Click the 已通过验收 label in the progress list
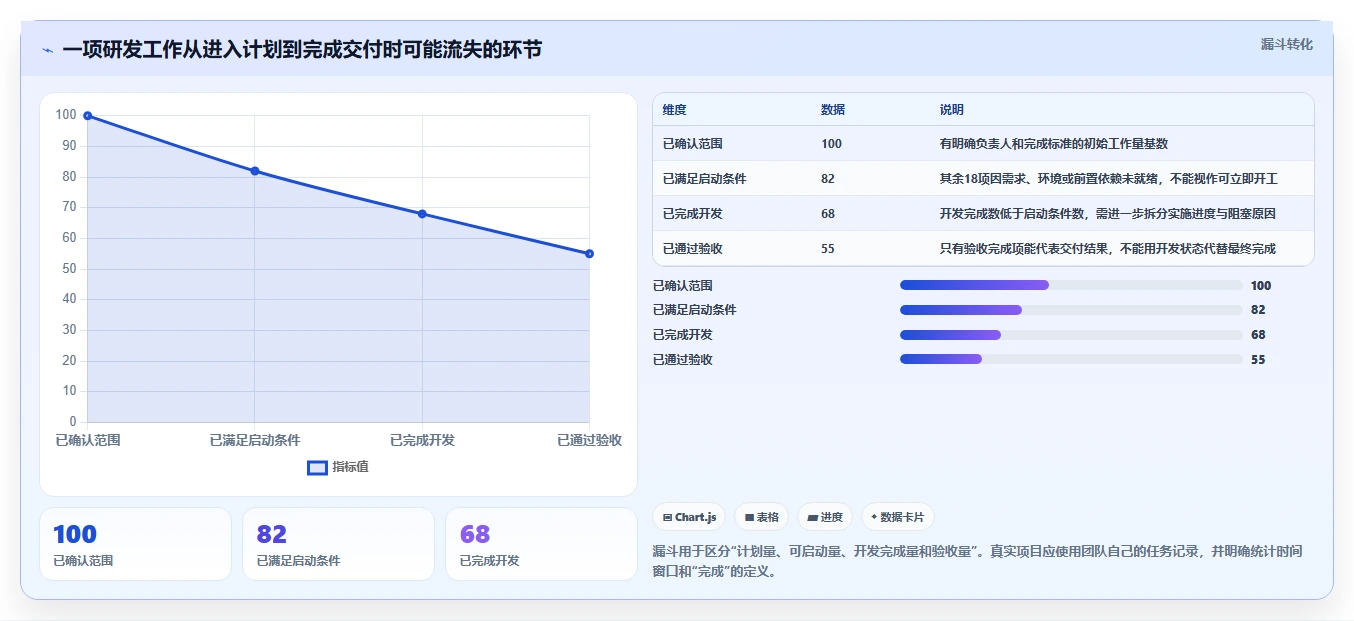This screenshot has height=621, width=1354. (683, 360)
